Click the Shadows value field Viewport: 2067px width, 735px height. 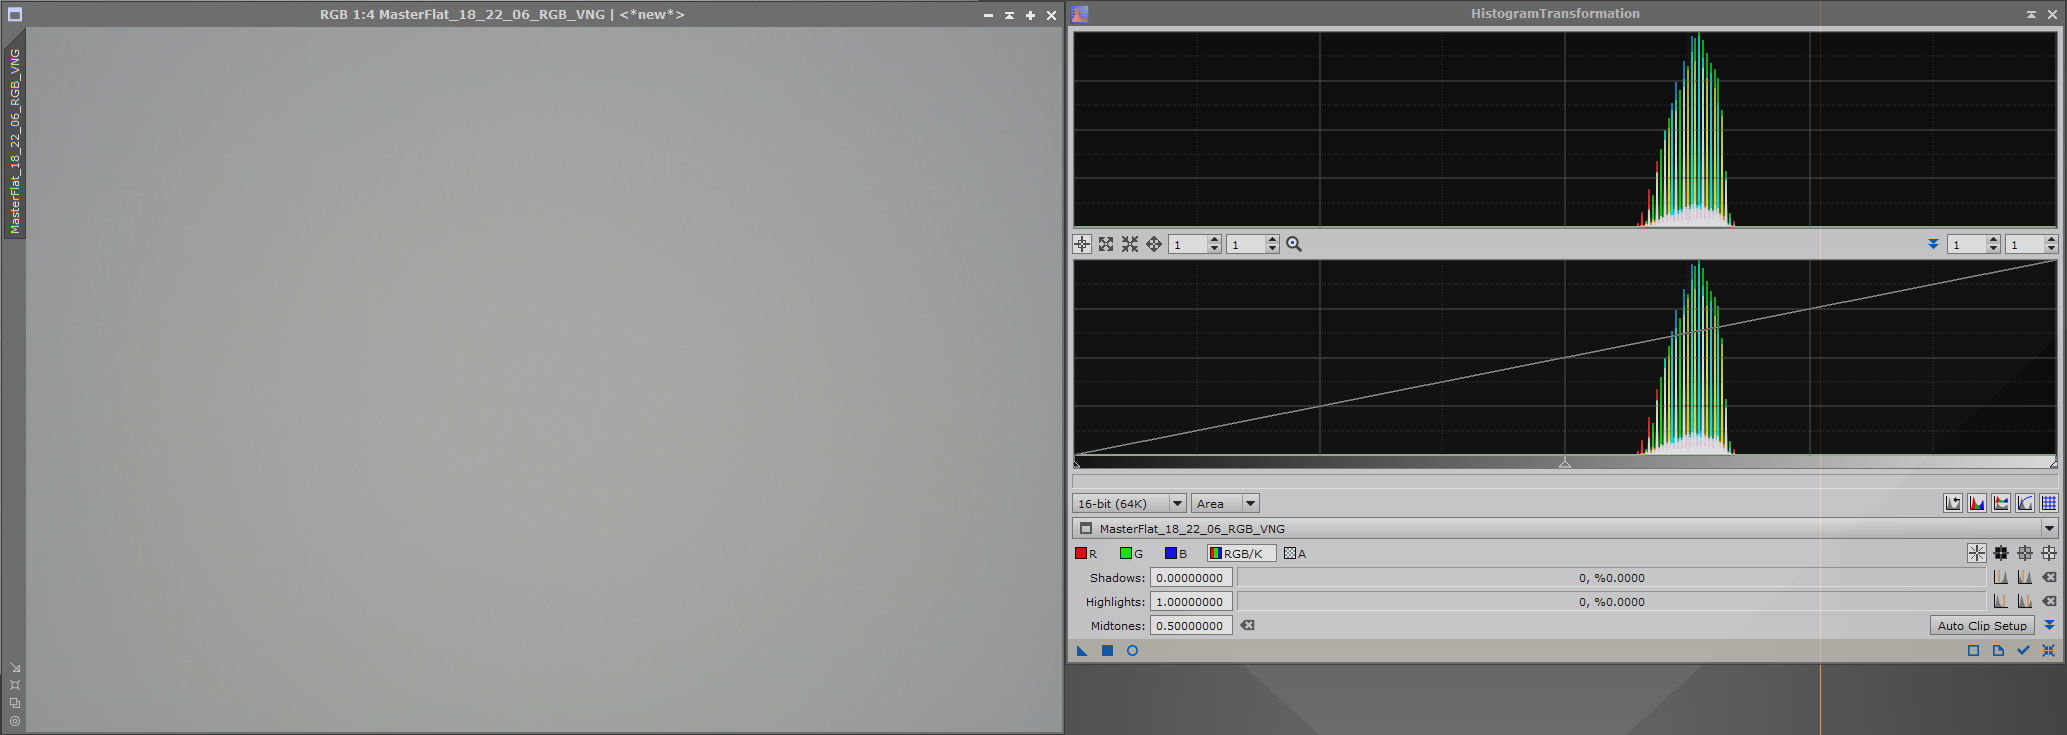click(1191, 577)
